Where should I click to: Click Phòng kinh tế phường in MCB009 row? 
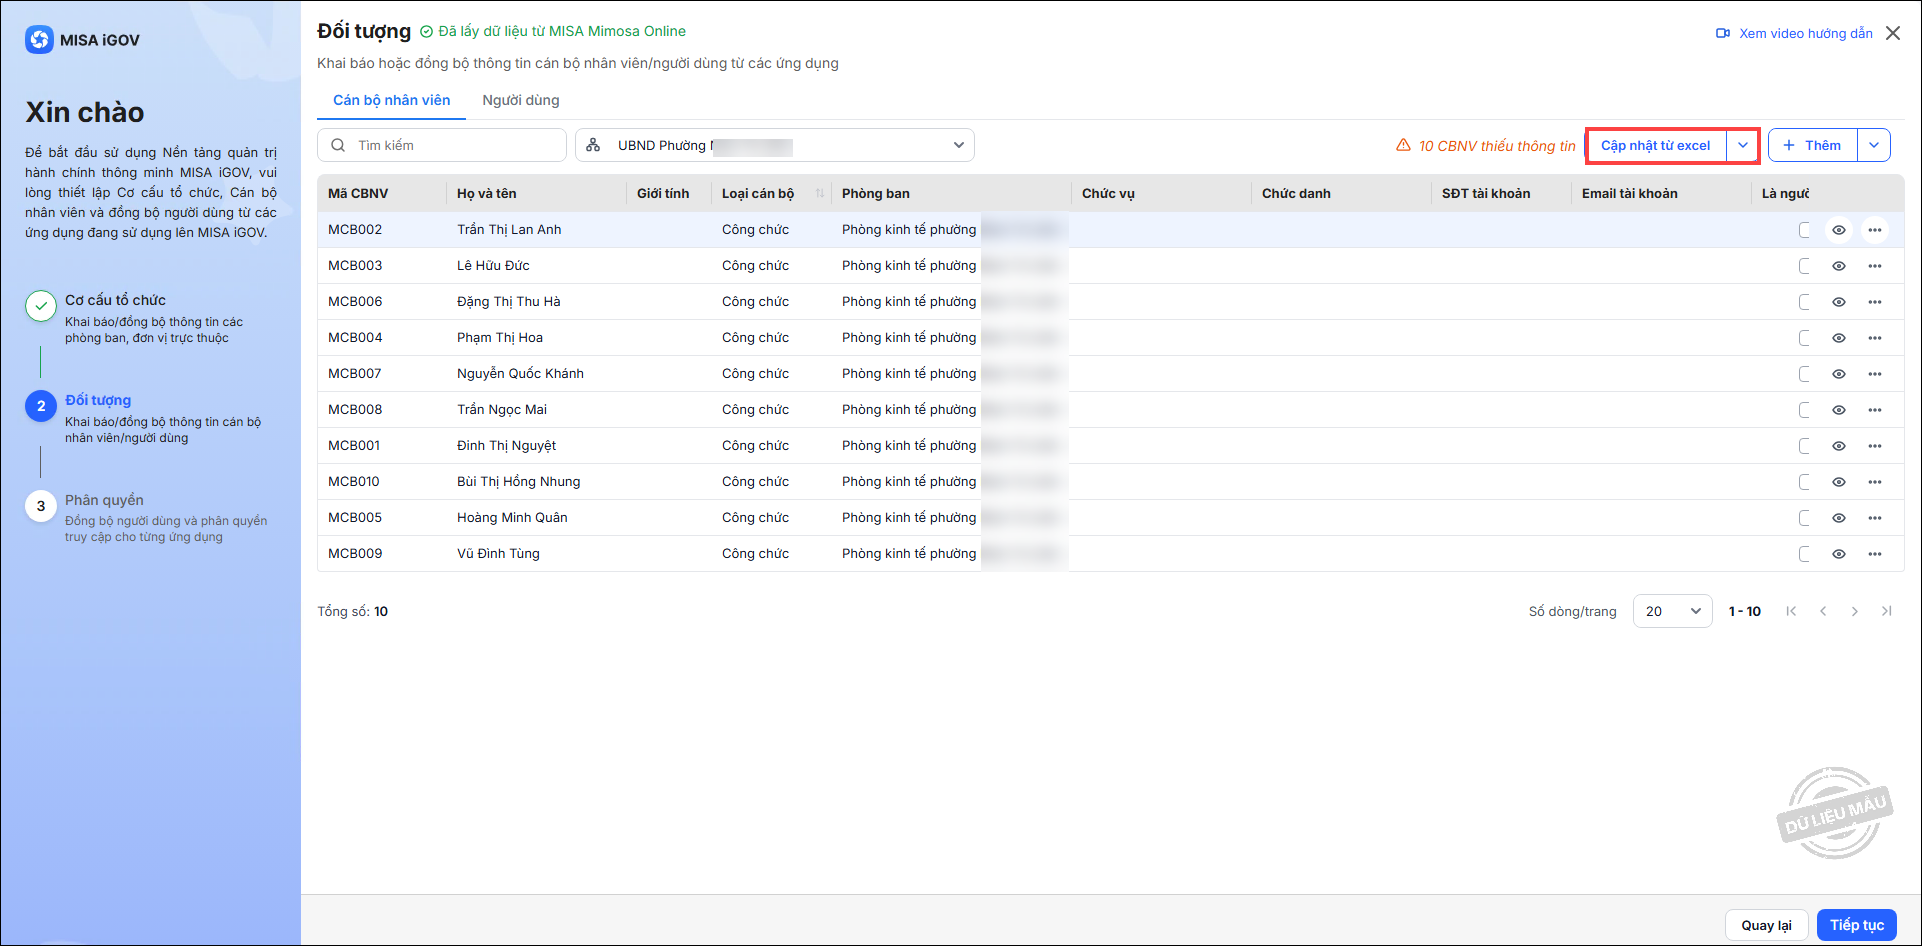[x=909, y=553]
